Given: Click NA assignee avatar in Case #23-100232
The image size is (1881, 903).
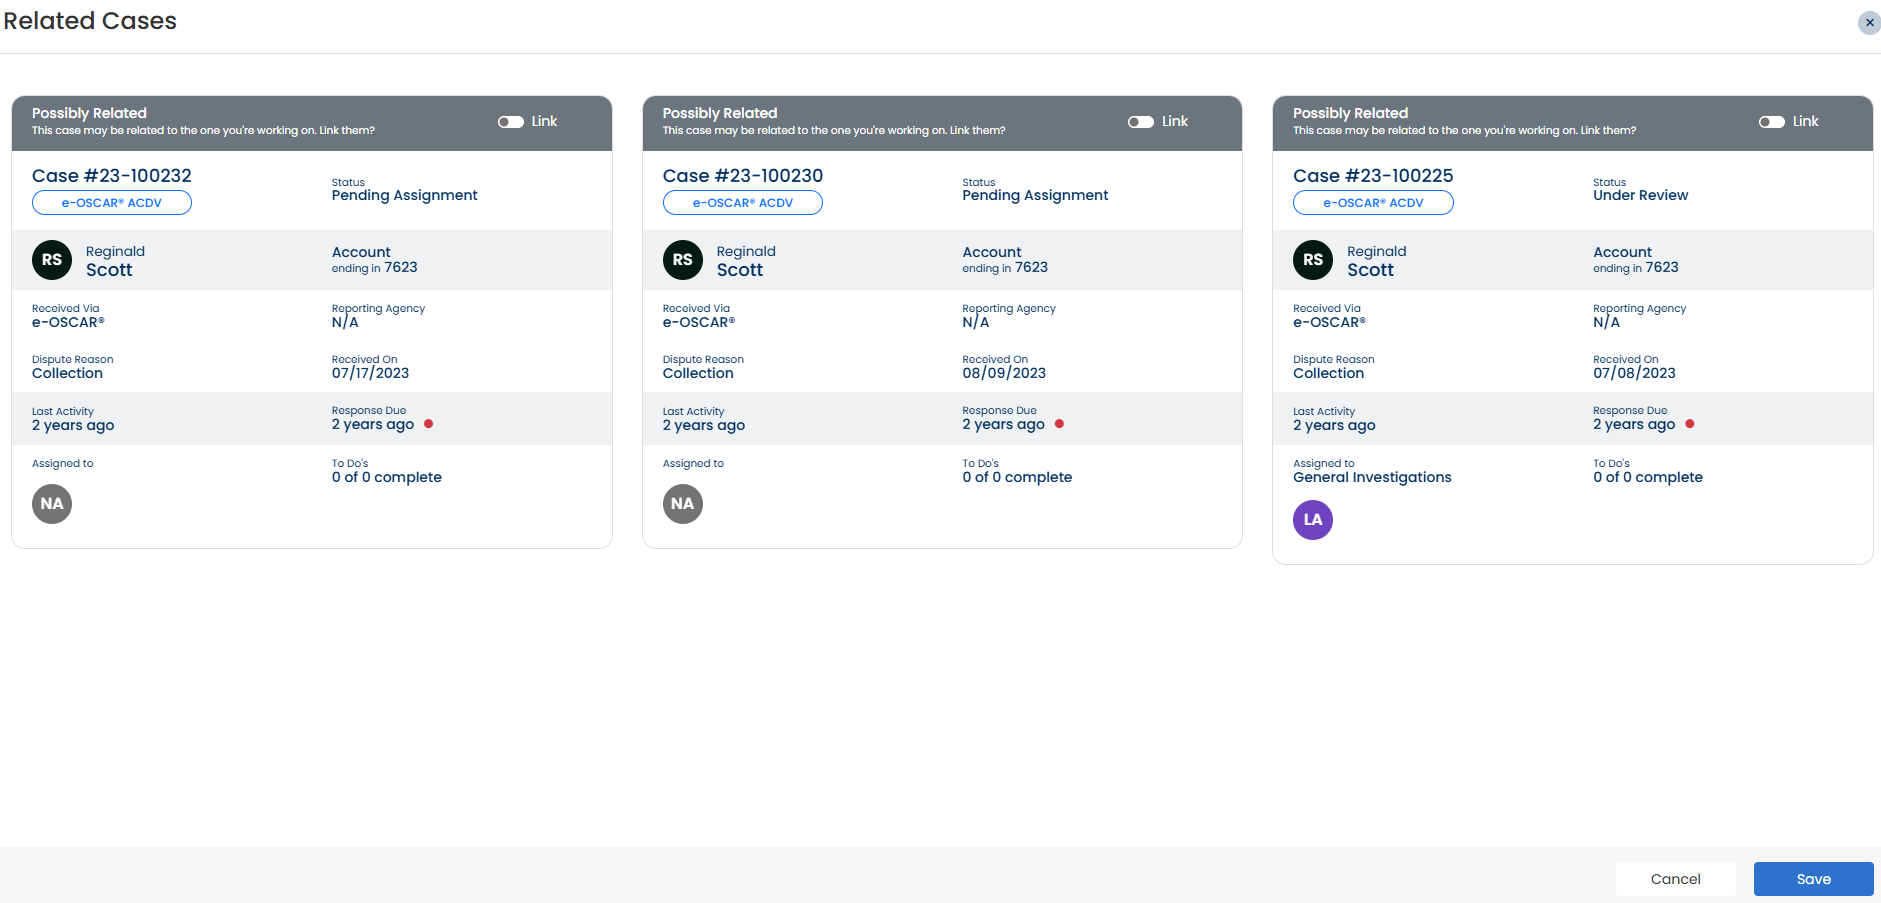Looking at the screenshot, I should (x=52, y=504).
